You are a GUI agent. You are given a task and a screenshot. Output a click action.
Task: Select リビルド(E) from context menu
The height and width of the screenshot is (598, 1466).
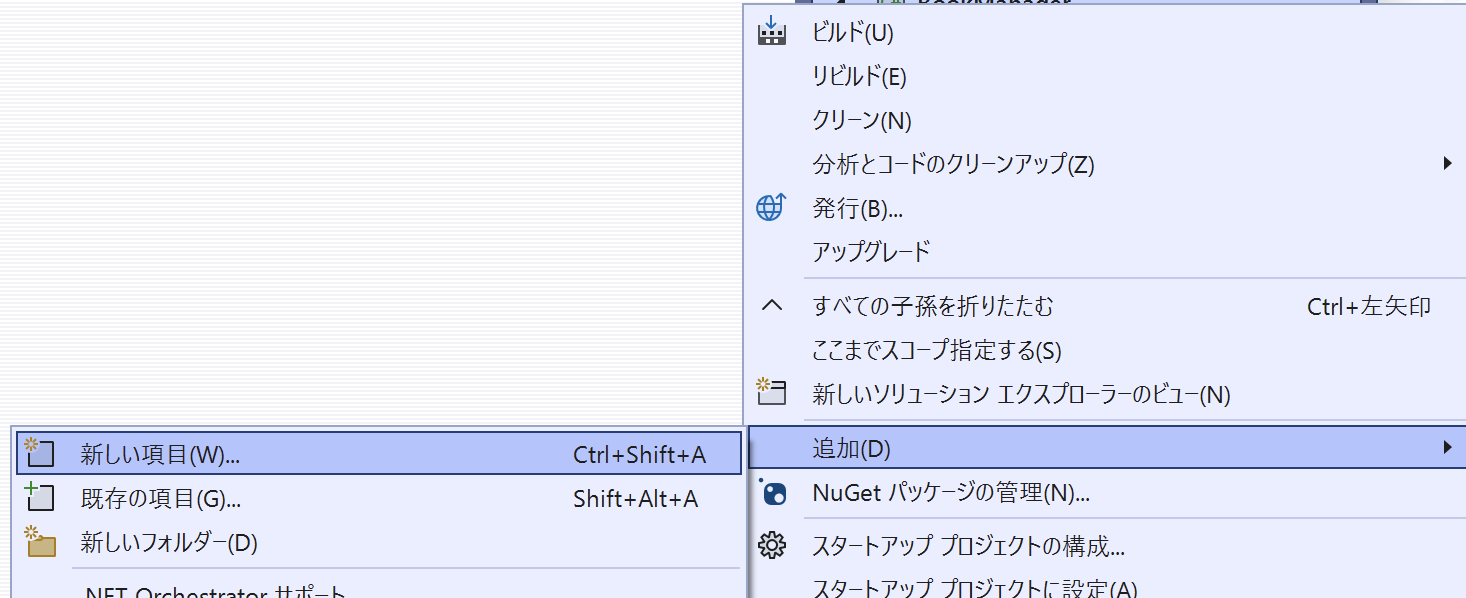[x=1107, y=76]
